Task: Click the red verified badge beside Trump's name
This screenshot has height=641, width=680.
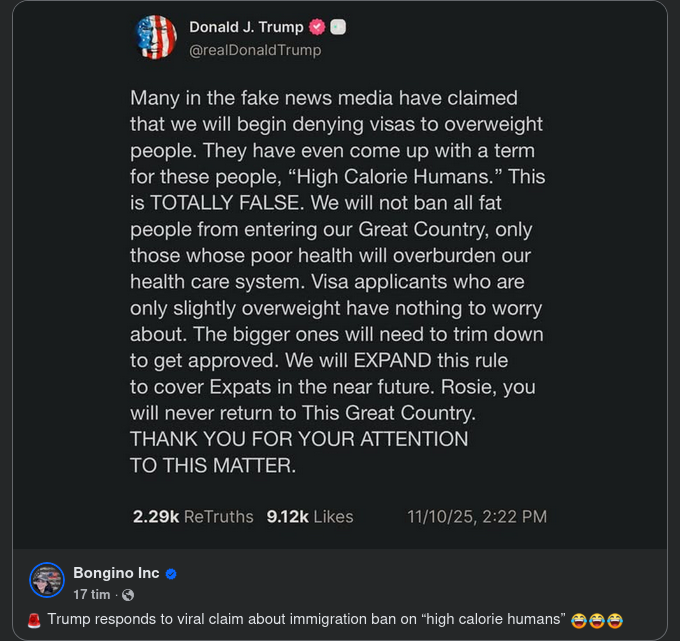Action: tap(319, 27)
